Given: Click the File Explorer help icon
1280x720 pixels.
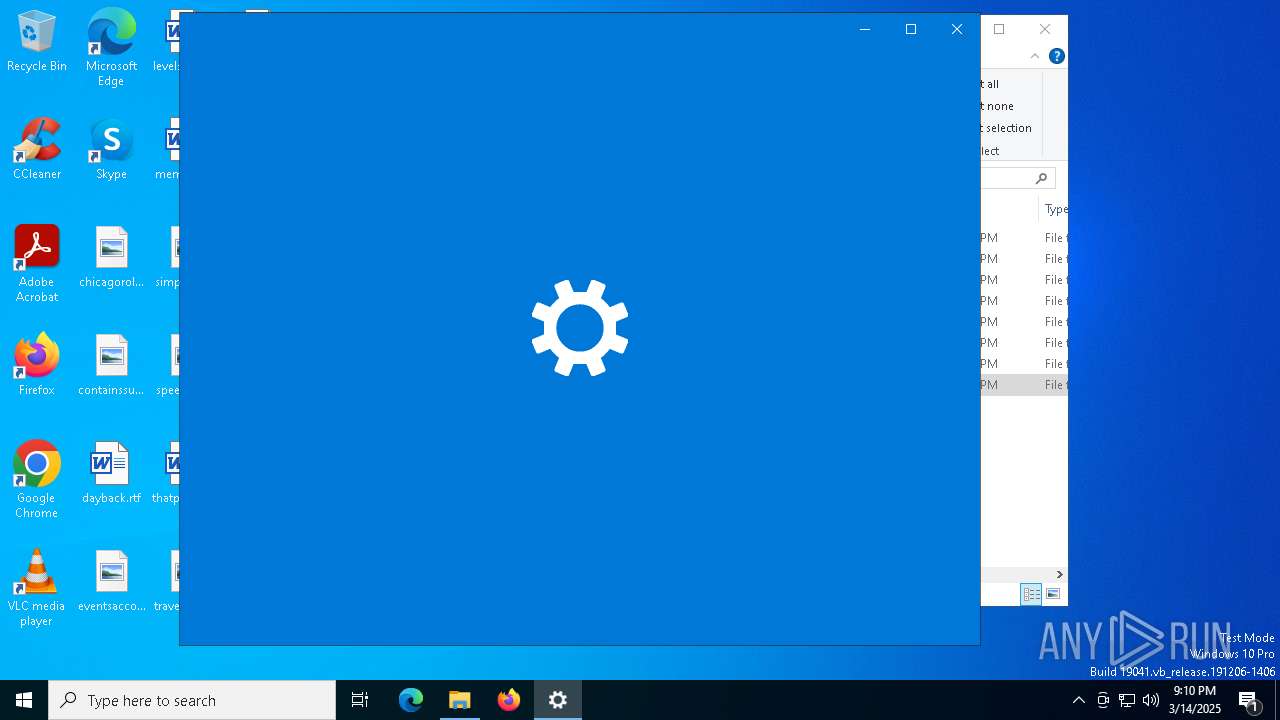Looking at the screenshot, I should pyautogui.click(x=1056, y=56).
